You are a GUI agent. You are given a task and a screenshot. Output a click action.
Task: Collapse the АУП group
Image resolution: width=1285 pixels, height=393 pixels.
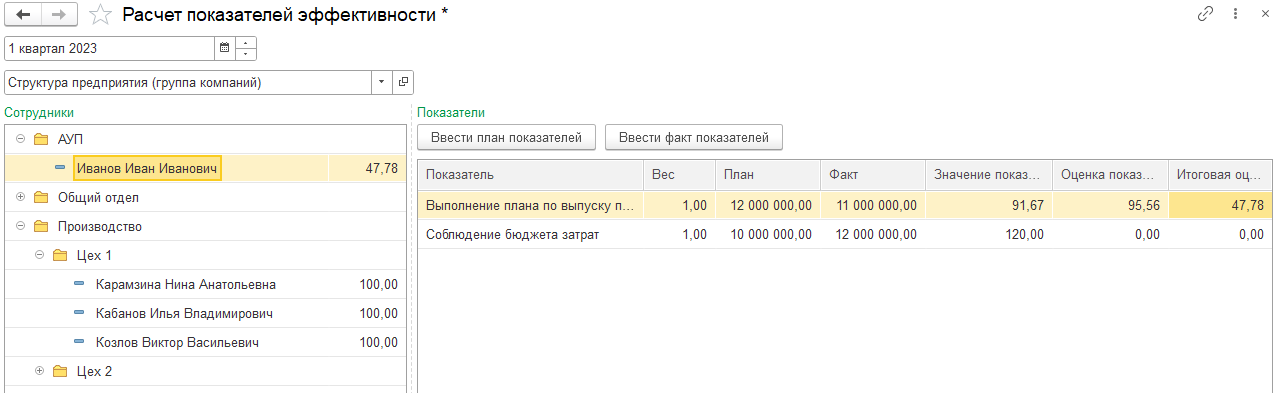(20, 139)
